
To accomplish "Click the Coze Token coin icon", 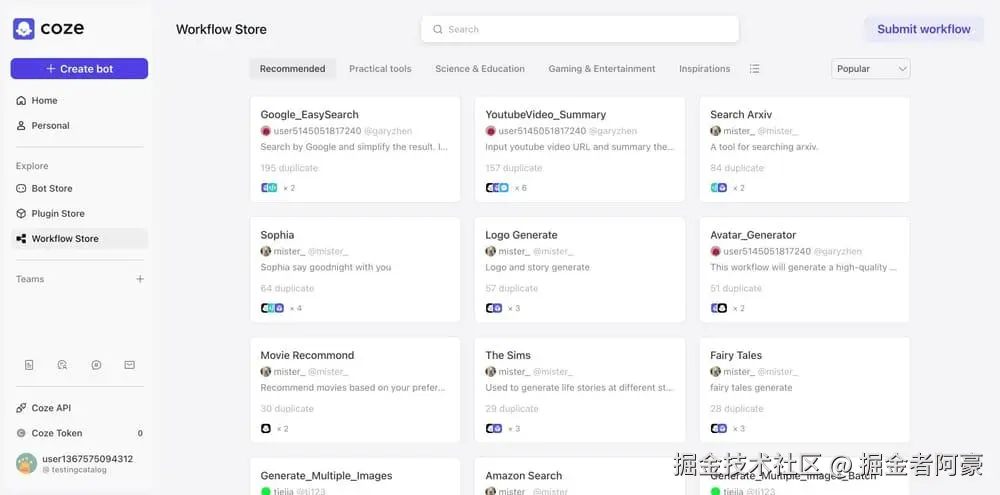I will click(x=21, y=433).
